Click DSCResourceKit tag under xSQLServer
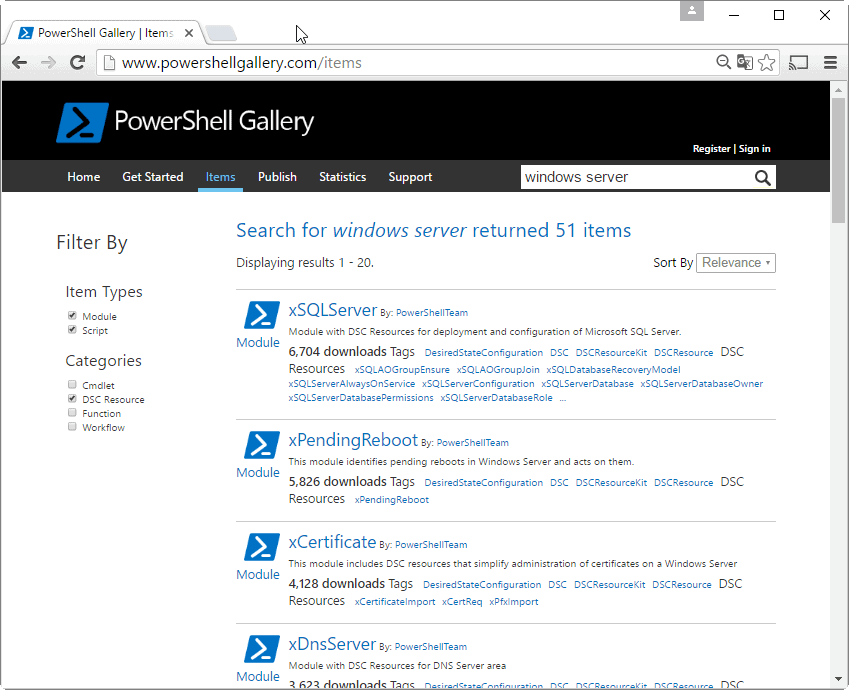This screenshot has height=690, width=849. point(611,353)
